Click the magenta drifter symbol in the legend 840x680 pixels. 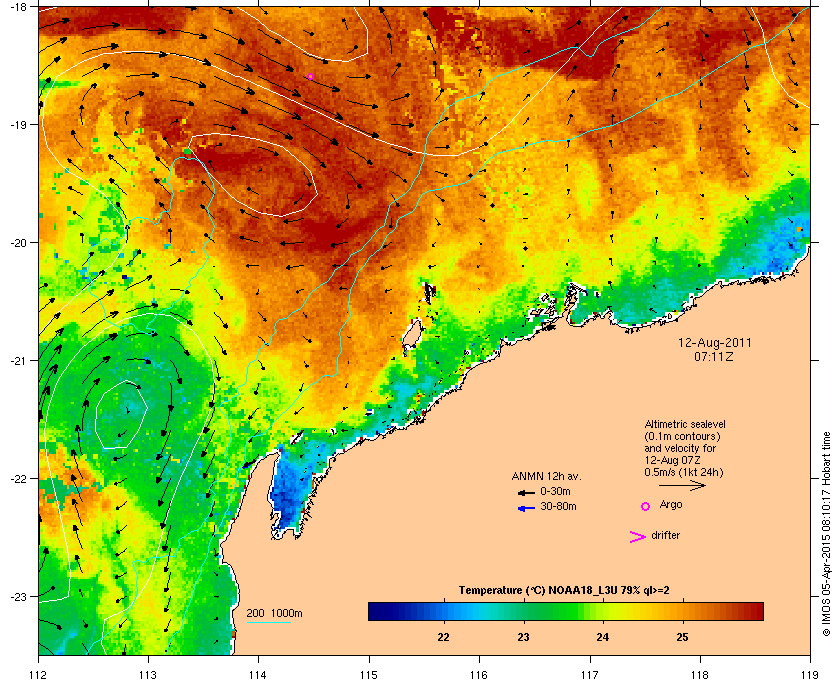[638, 537]
